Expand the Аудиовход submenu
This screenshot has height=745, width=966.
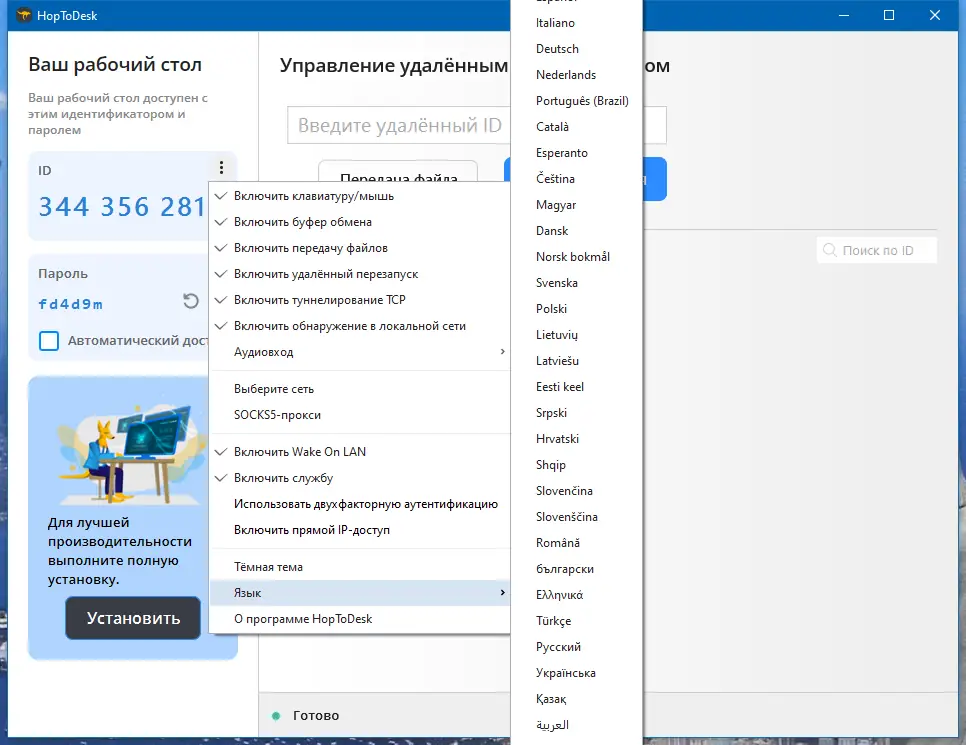(360, 352)
